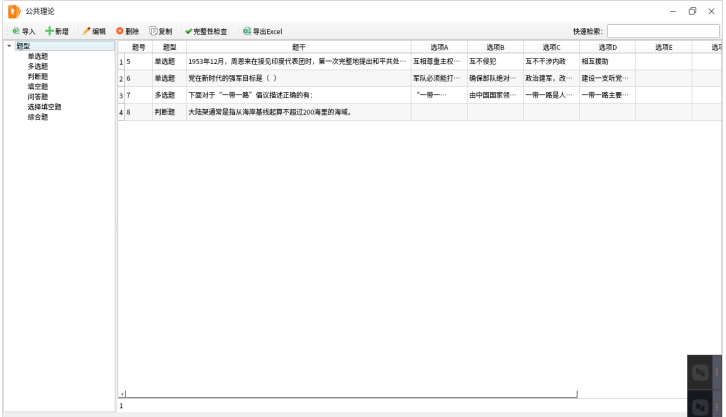The width and height of the screenshot is (726, 417).
Task: Select 综合题 in the tree
Action: pyautogui.click(x=38, y=117)
